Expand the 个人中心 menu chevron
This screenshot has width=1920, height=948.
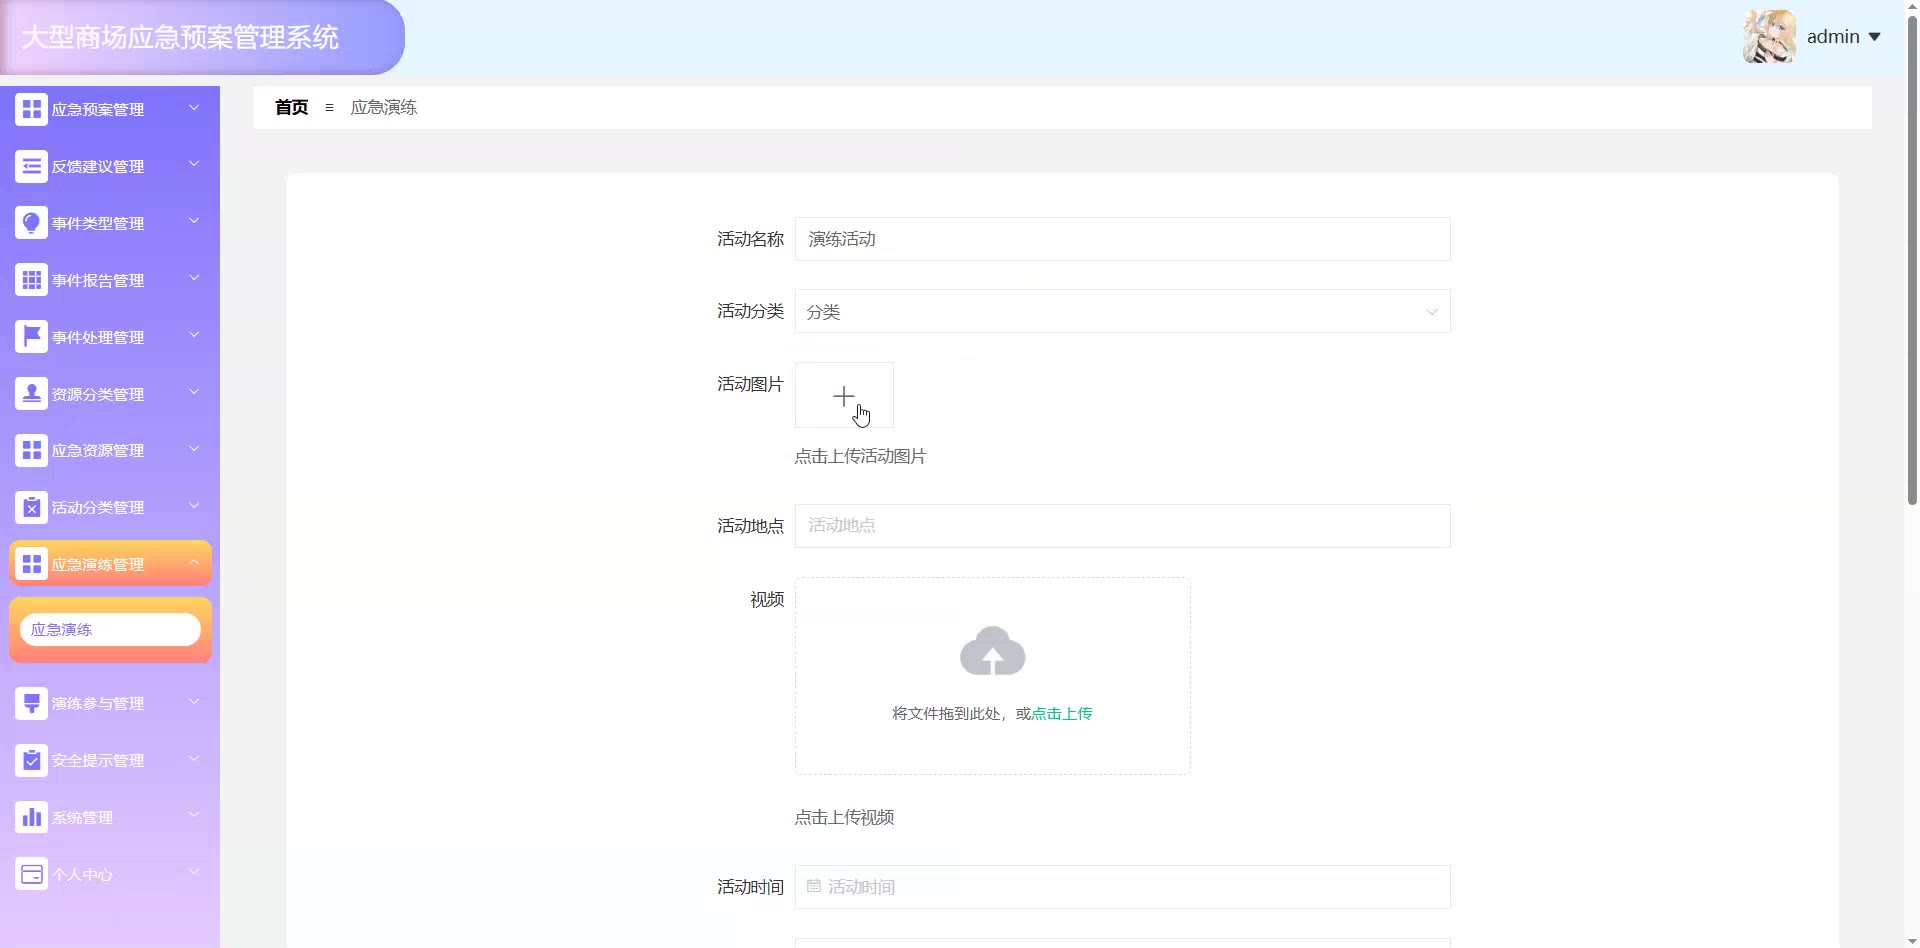click(x=194, y=874)
